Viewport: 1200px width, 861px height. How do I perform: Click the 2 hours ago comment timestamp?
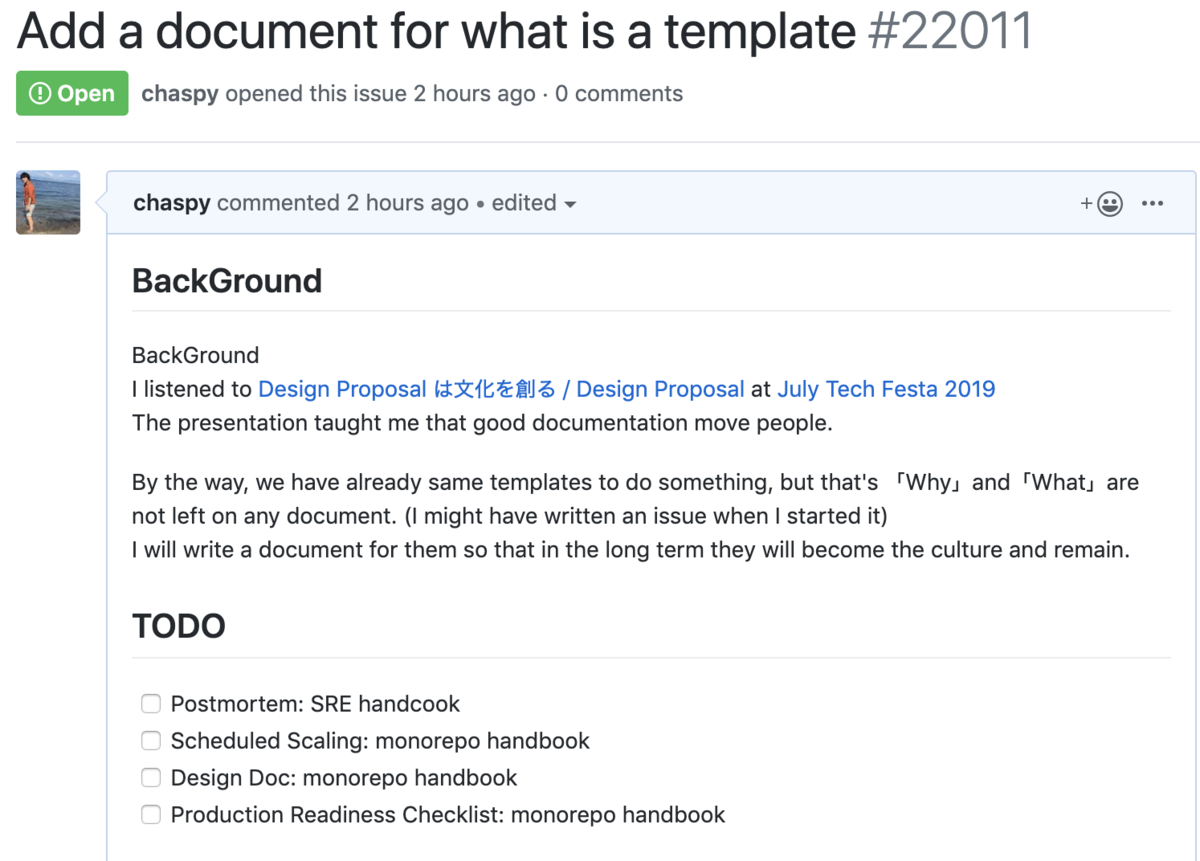(x=407, y=203)
